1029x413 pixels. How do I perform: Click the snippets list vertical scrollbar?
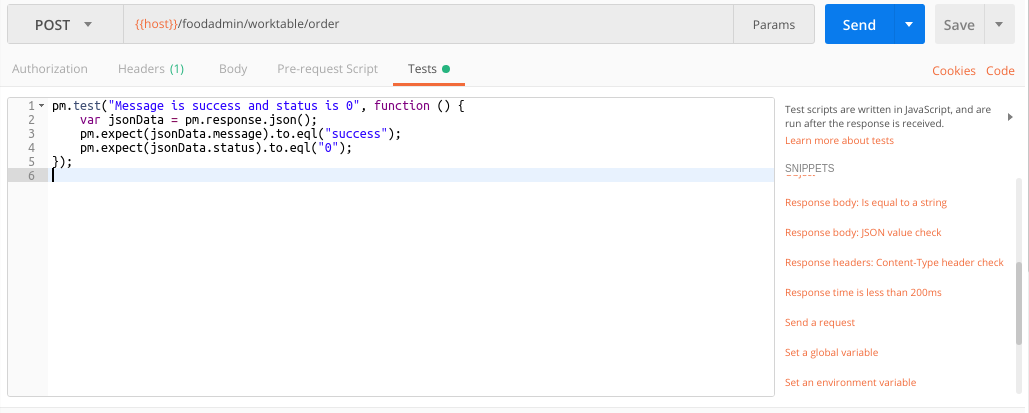pyautogui.click(x=1019, y=310)
